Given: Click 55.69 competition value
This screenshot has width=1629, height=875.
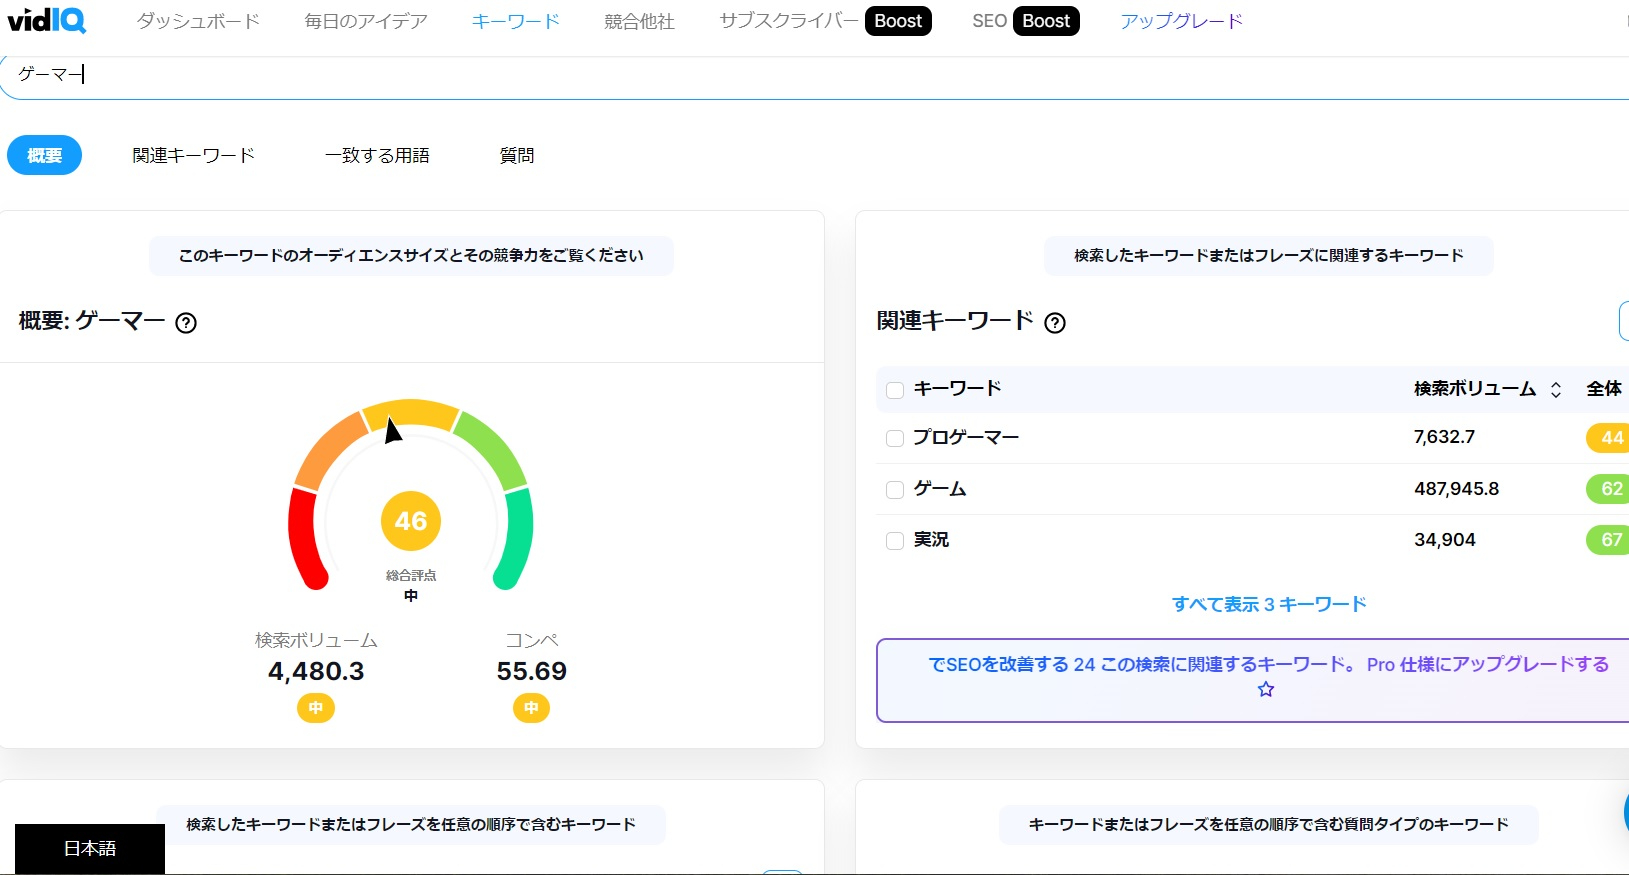Looking at the screenshot, I should point(532,671).
